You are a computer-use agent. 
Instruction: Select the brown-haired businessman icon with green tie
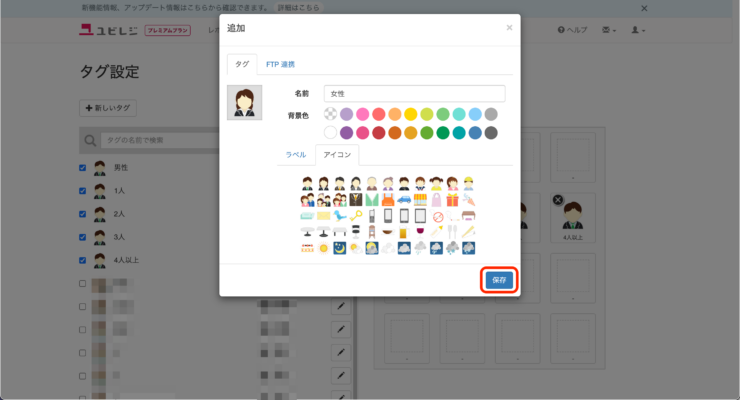[307, 183]
